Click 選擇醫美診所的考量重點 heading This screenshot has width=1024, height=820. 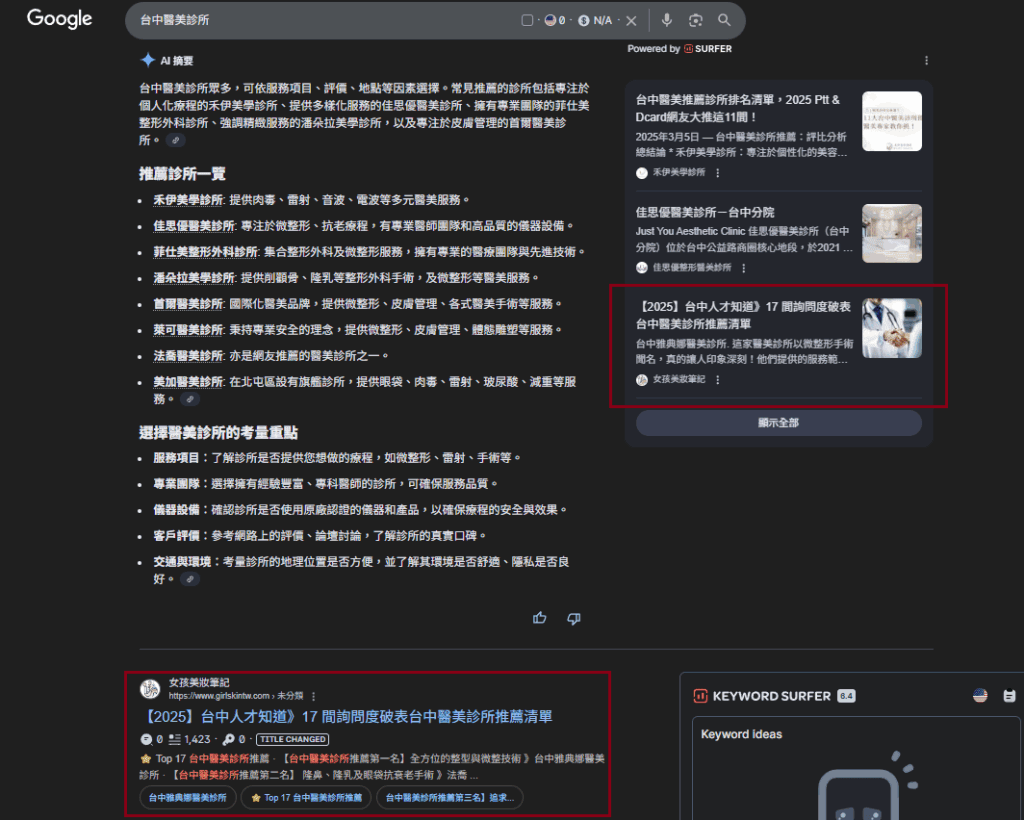tap(218, 433)
